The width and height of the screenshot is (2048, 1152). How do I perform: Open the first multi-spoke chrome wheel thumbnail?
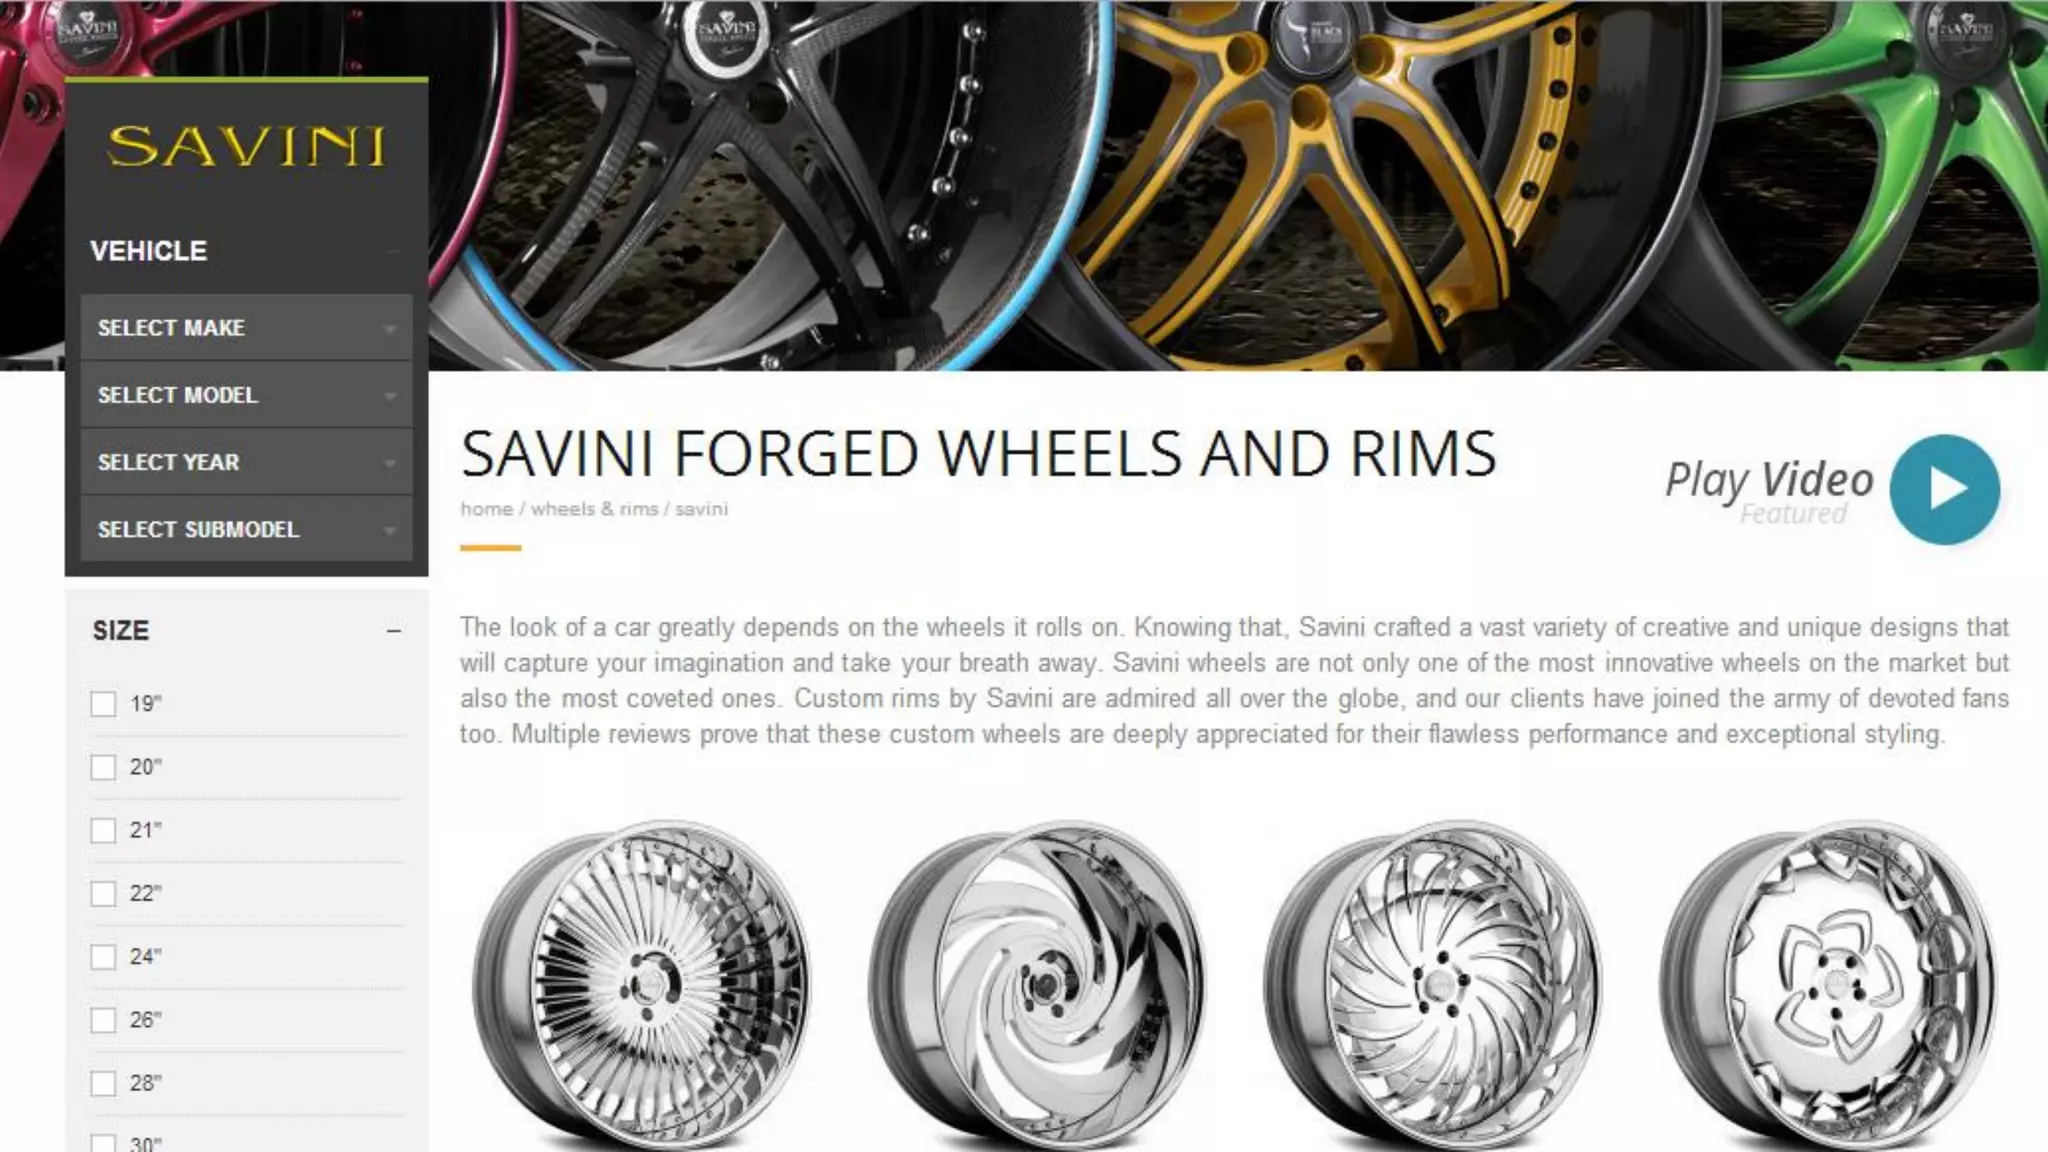[x=642, y=985]
